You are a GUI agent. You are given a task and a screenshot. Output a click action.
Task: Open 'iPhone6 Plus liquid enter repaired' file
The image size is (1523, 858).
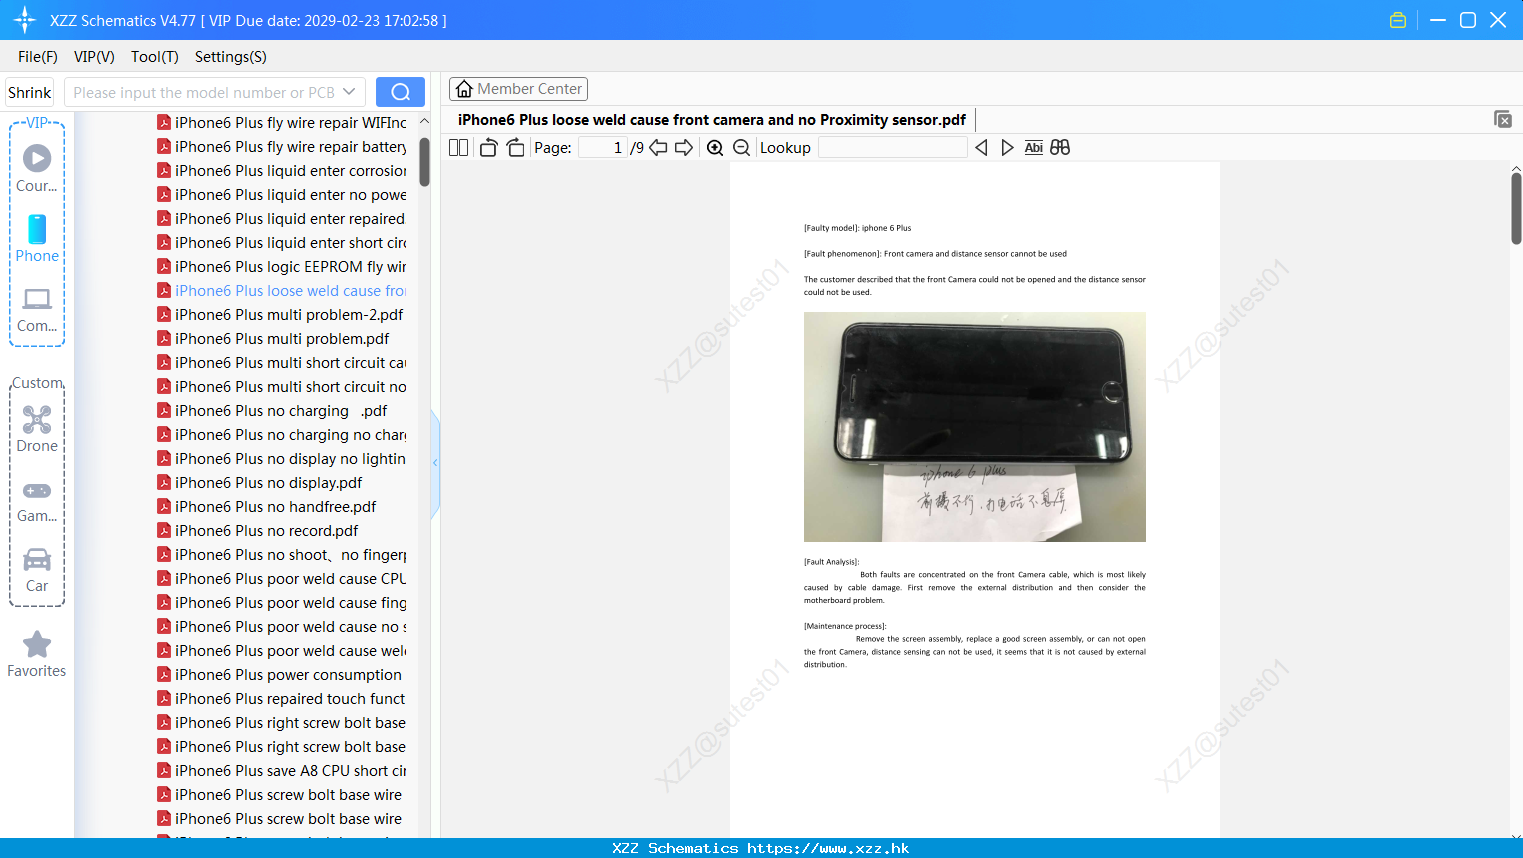coord(281,219)
